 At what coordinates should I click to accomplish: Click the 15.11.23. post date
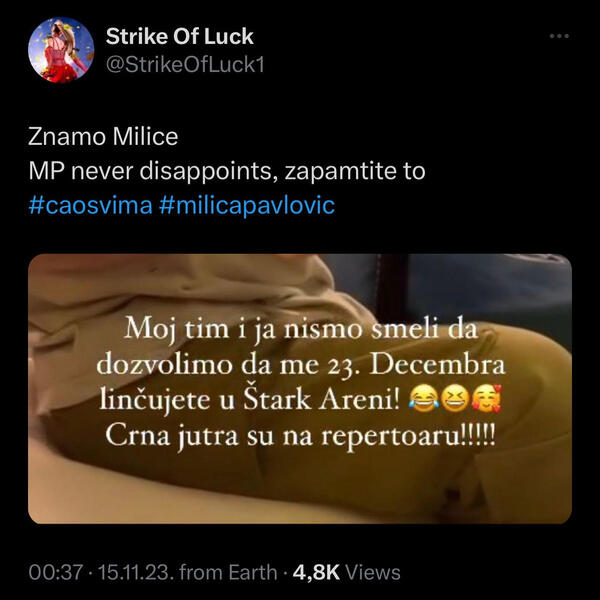pos(135,572)
